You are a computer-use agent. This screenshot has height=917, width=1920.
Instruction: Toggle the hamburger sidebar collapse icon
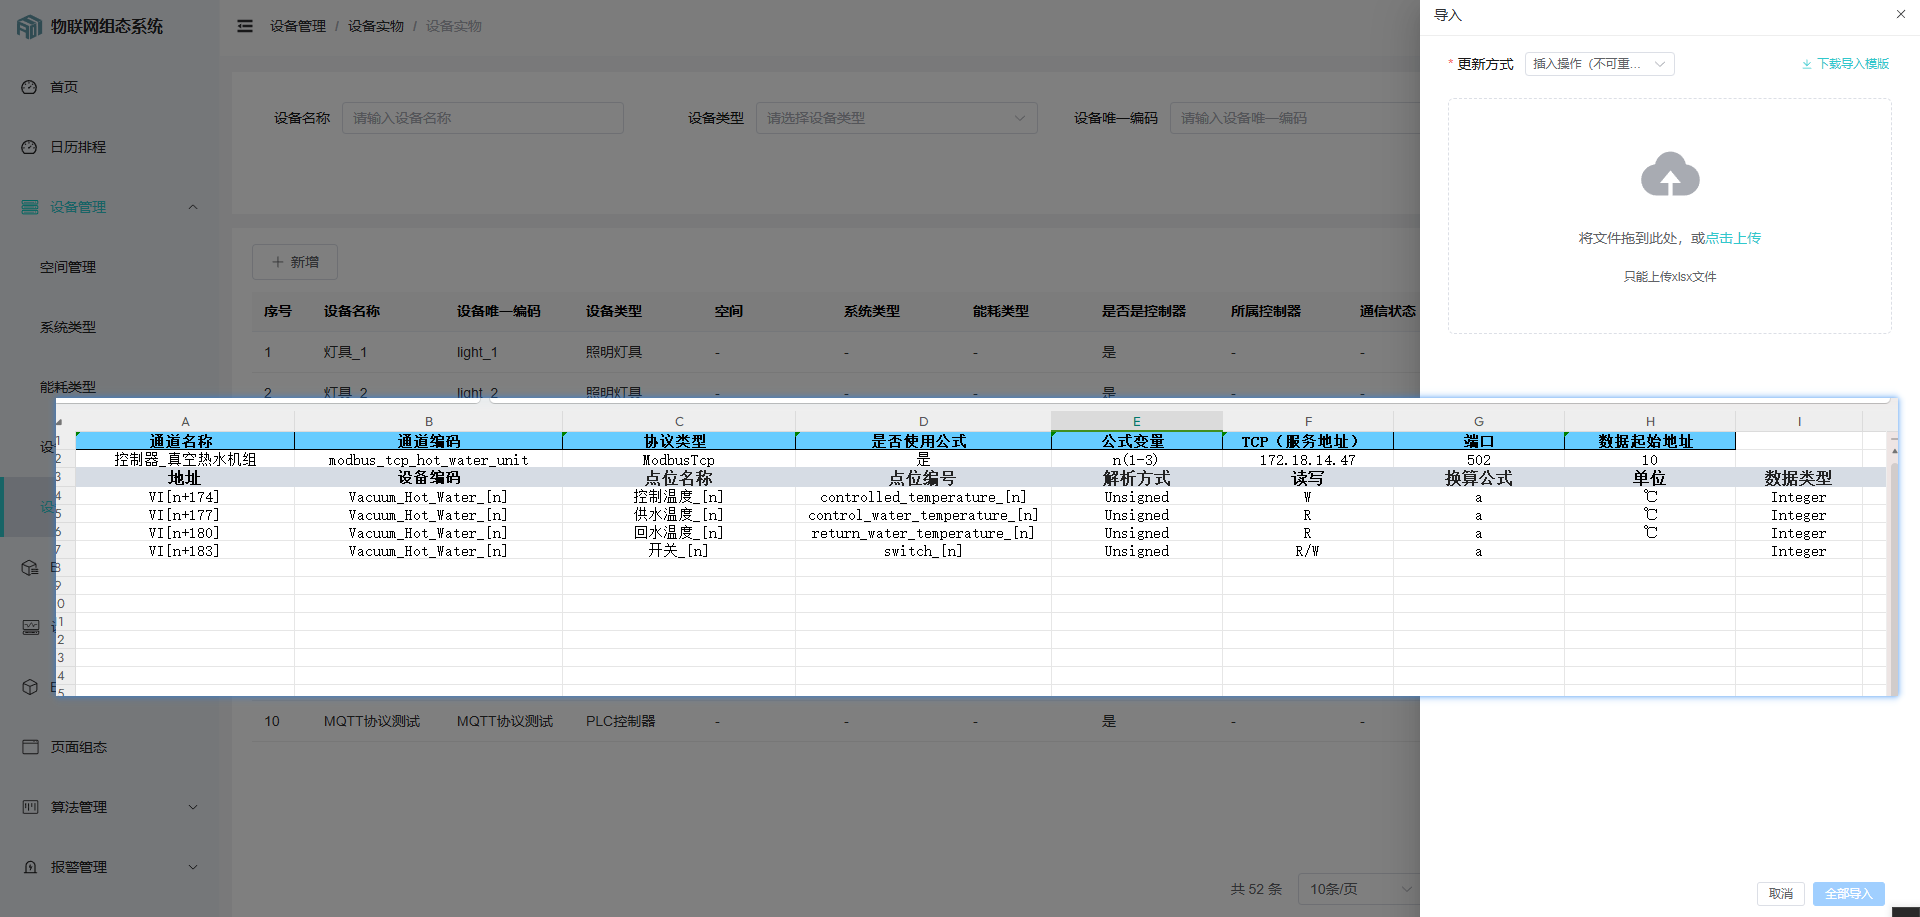coord(245,26)
